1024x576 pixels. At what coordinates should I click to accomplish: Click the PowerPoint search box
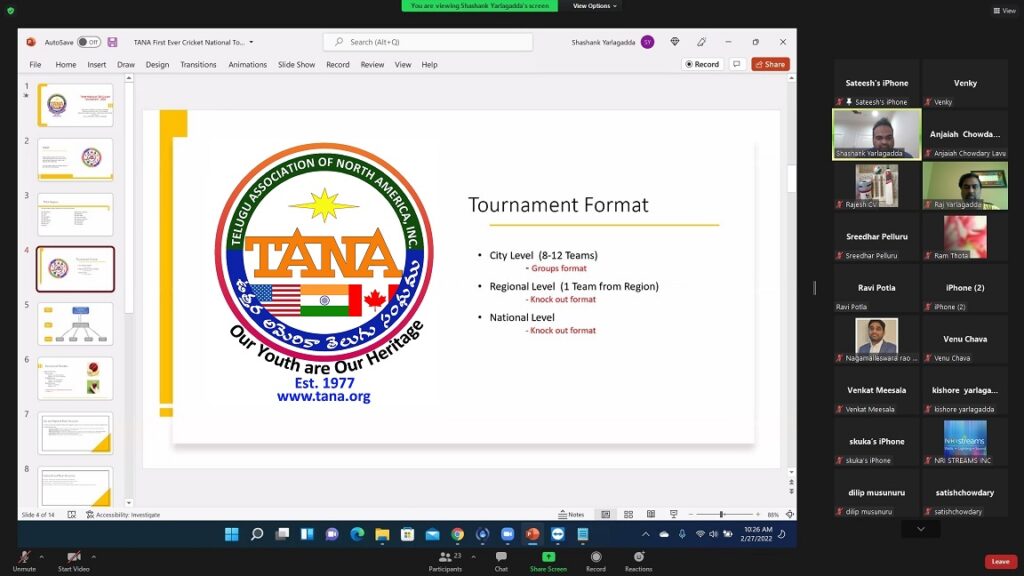click(428, 42)
